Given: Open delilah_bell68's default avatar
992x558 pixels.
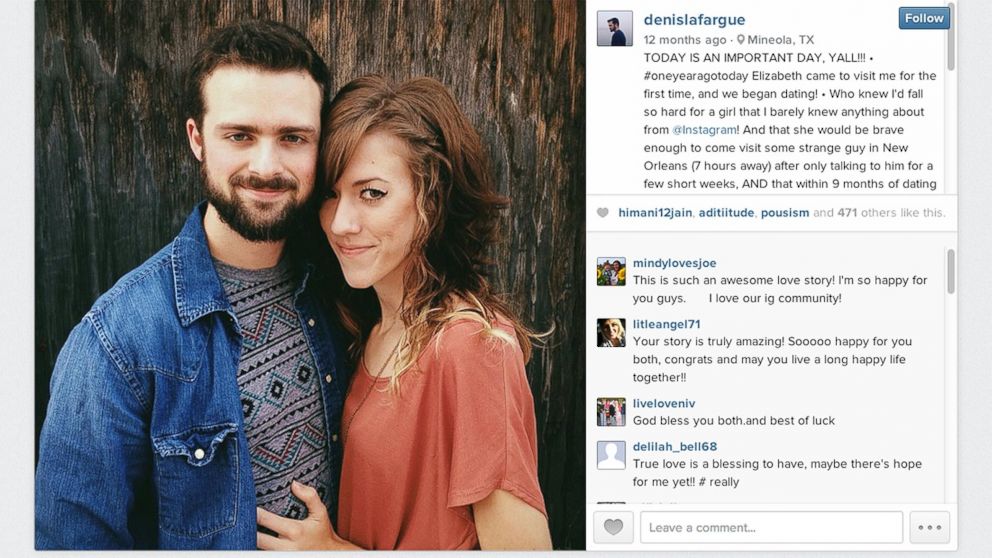Looking at the screenshot, I should (611, 455).
